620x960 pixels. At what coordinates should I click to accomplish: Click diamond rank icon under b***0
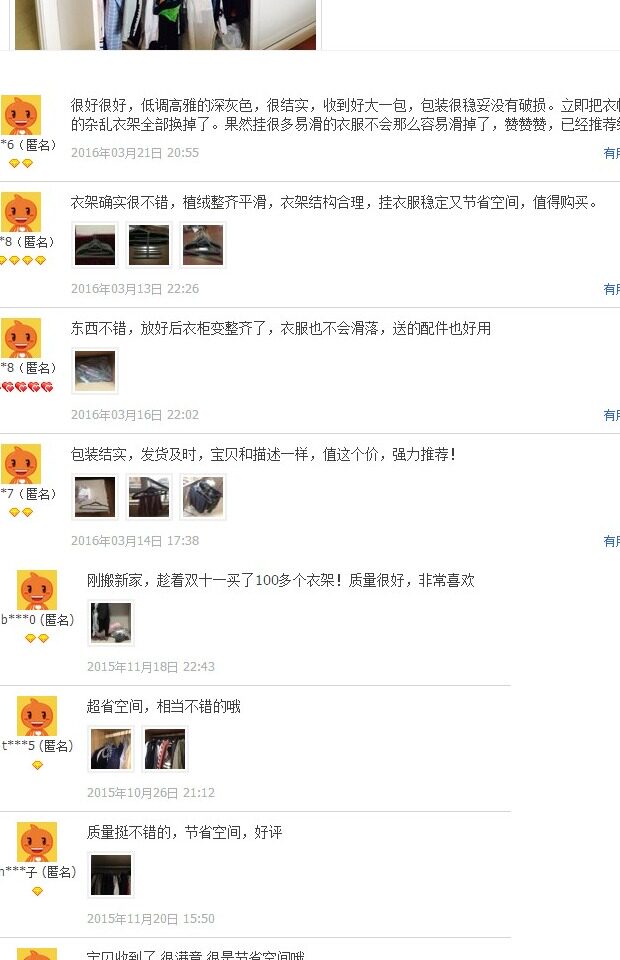pyautogui.click(x=37, y=639)
